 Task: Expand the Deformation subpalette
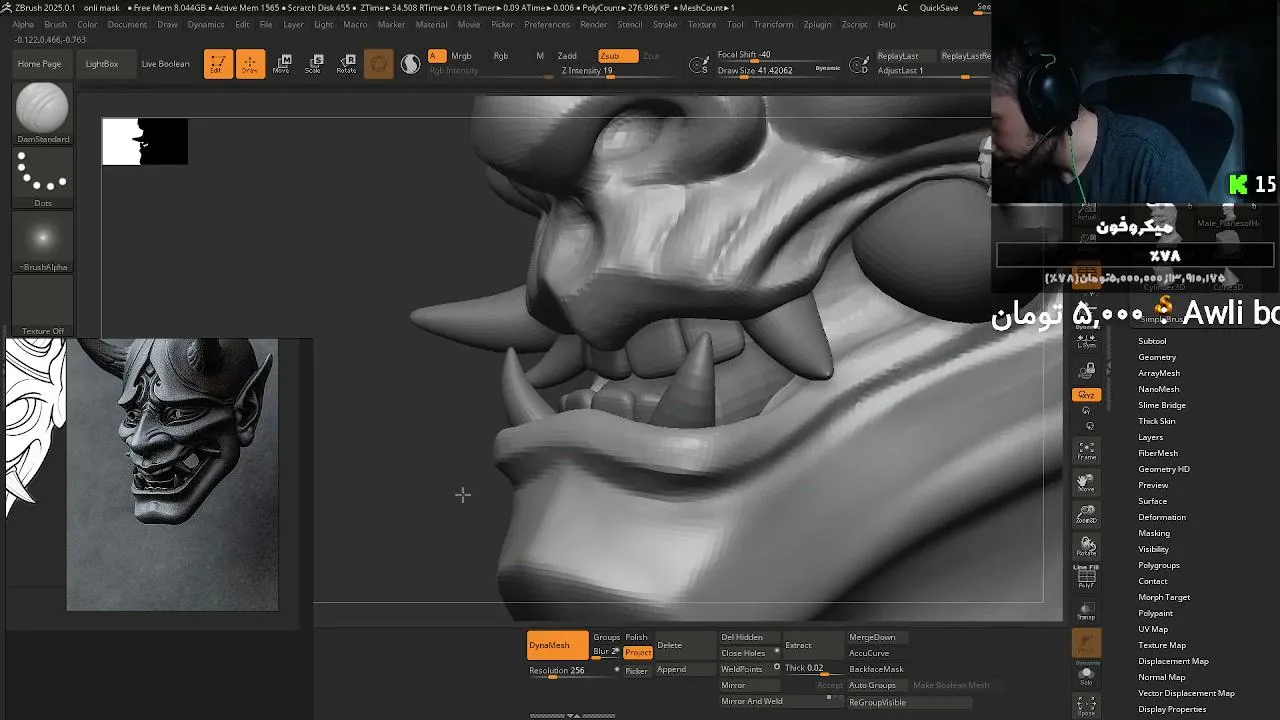point(1162,517)
